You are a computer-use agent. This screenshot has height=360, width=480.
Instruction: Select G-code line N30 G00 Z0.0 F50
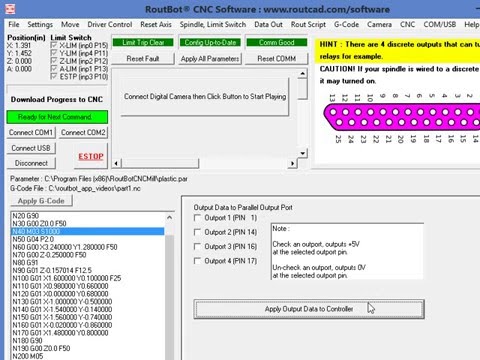(39, 223)
